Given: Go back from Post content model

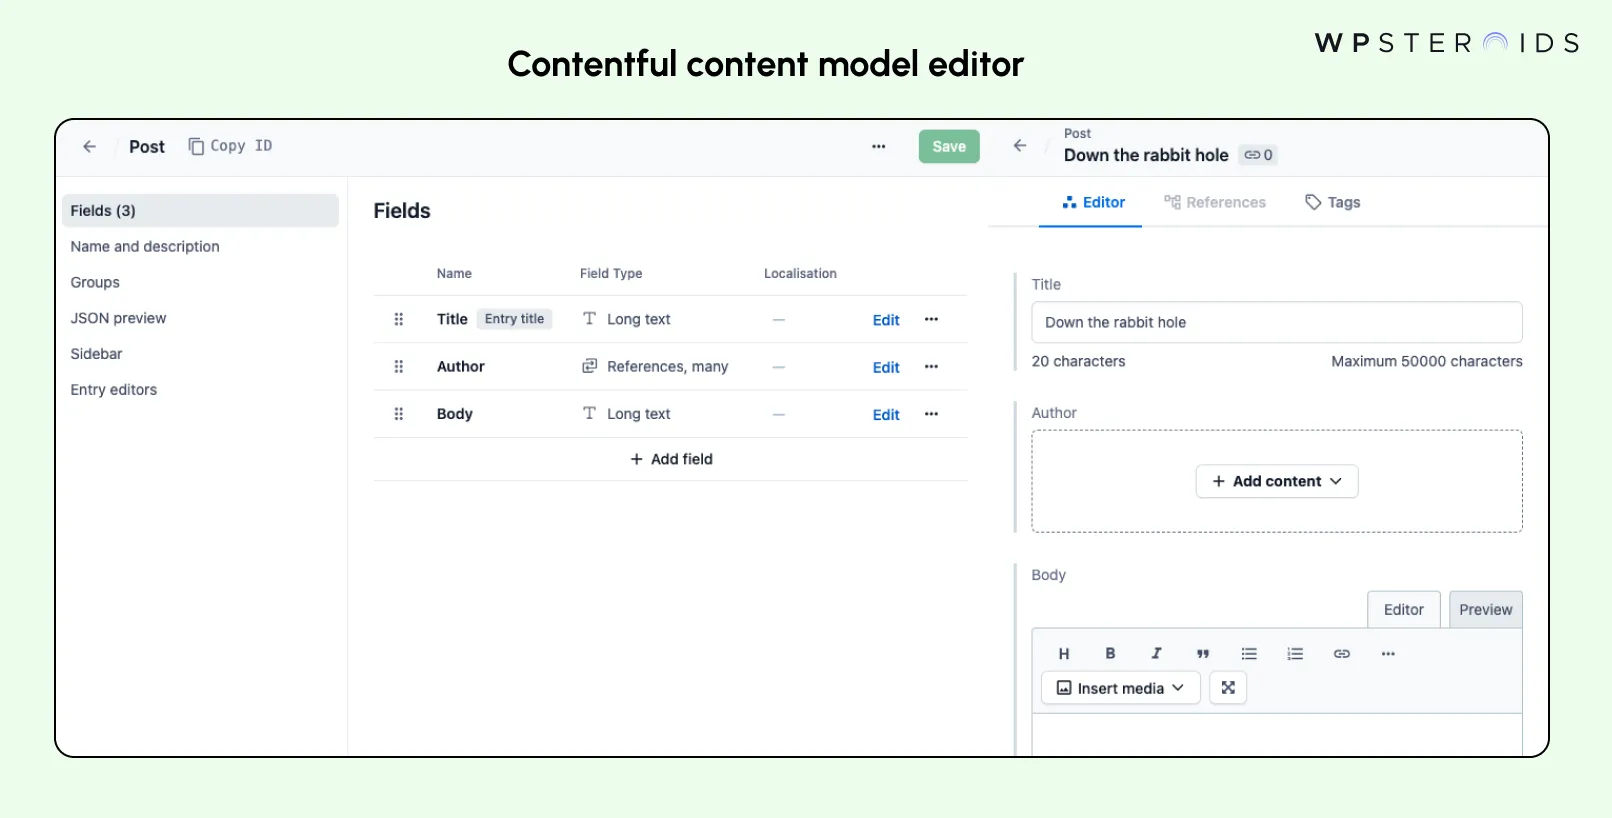Looking at the screenshot, I should point(89,146).
